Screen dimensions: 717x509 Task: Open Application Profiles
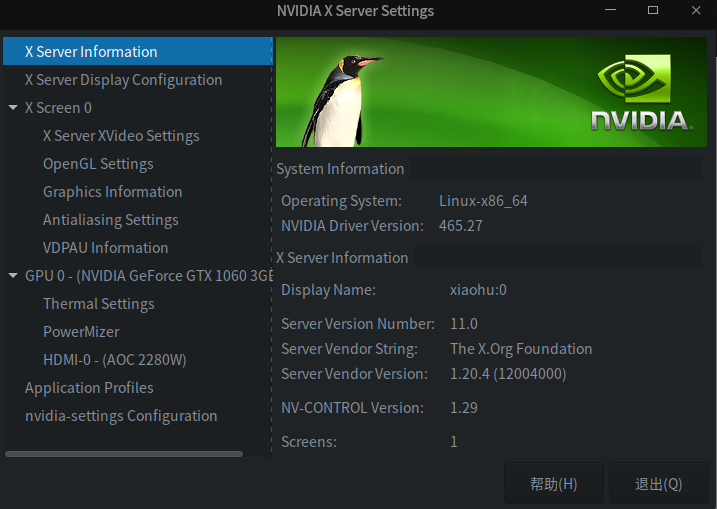[89, 387]
